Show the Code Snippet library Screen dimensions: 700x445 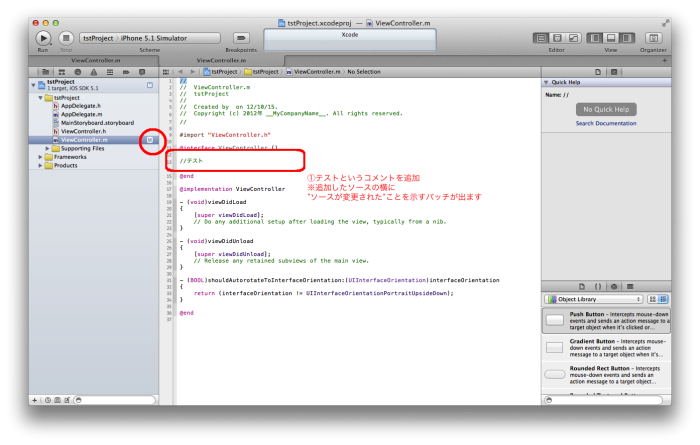click(x=598, y=287)
